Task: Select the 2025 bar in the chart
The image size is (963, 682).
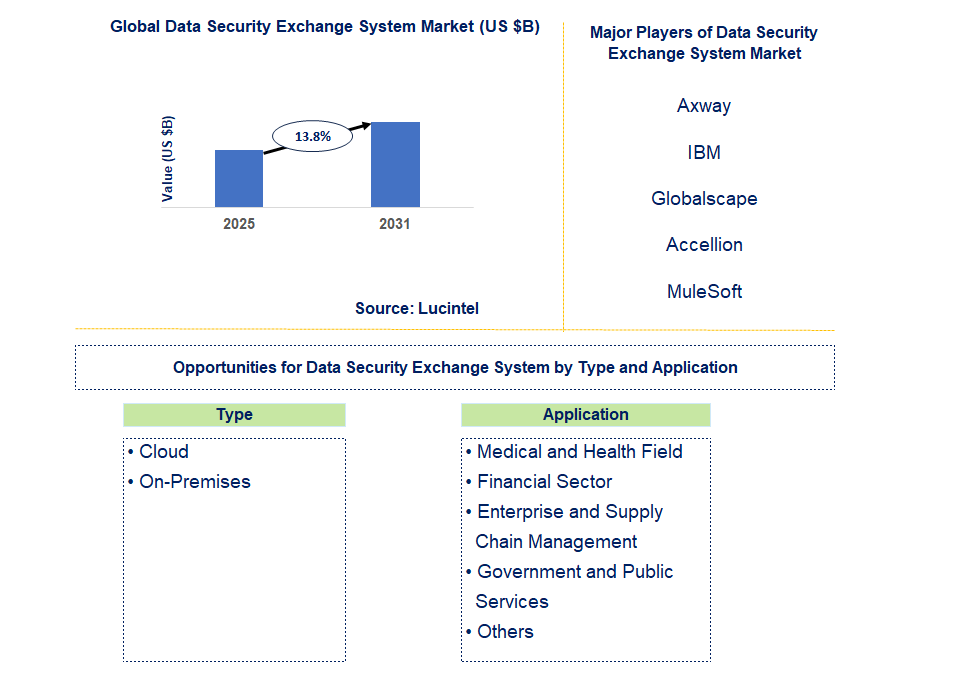Action: point(239,179)
